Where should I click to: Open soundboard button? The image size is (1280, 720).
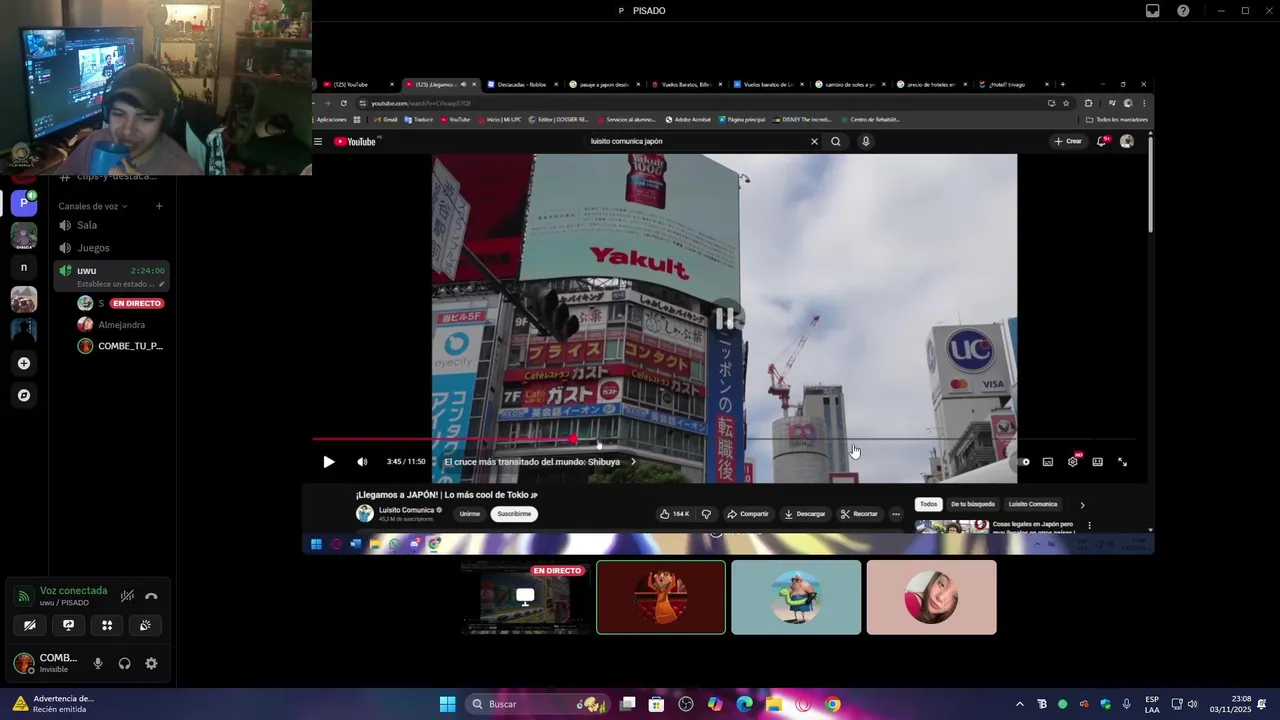click(x=145, y=625)
